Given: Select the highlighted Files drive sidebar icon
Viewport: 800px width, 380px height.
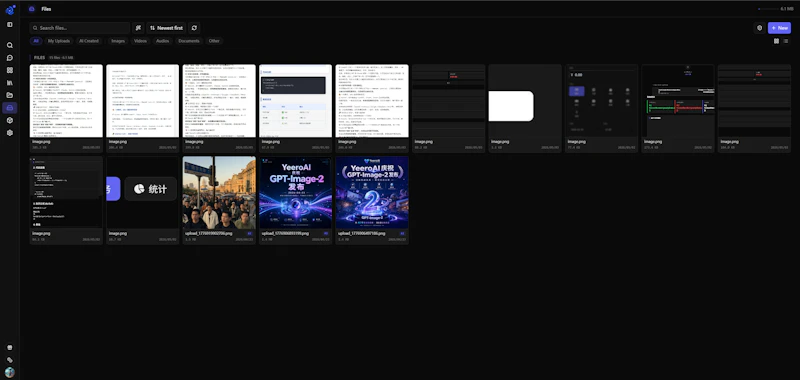Looking at the screenshot, I should (x=10, y=108).
